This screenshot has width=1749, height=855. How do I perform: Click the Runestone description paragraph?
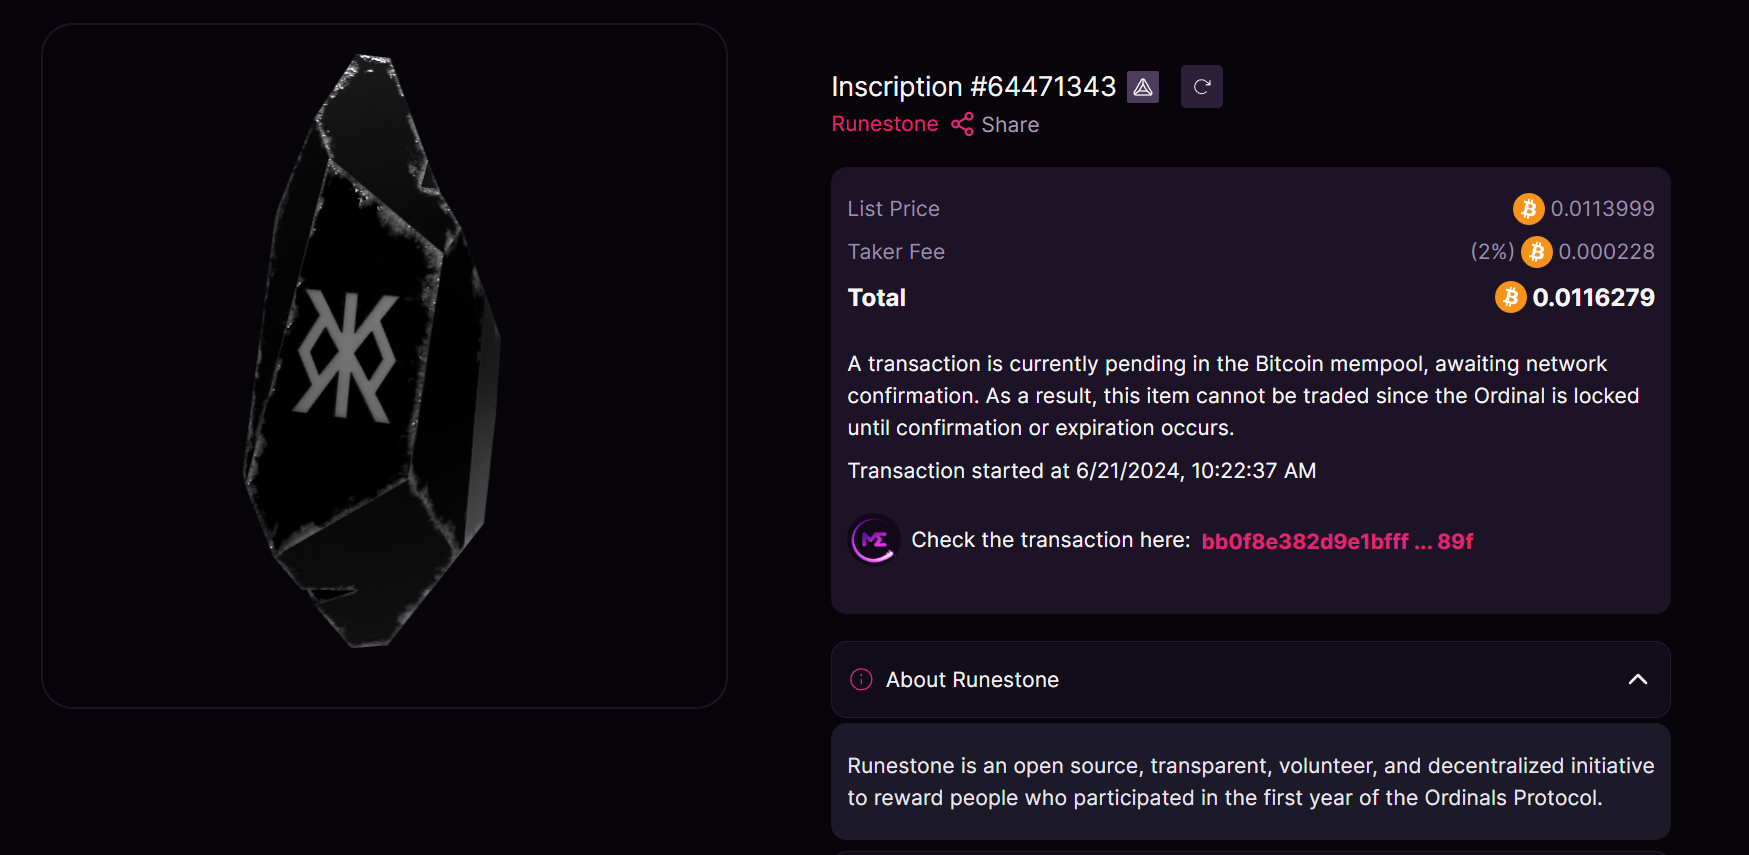pos(1250,782)
